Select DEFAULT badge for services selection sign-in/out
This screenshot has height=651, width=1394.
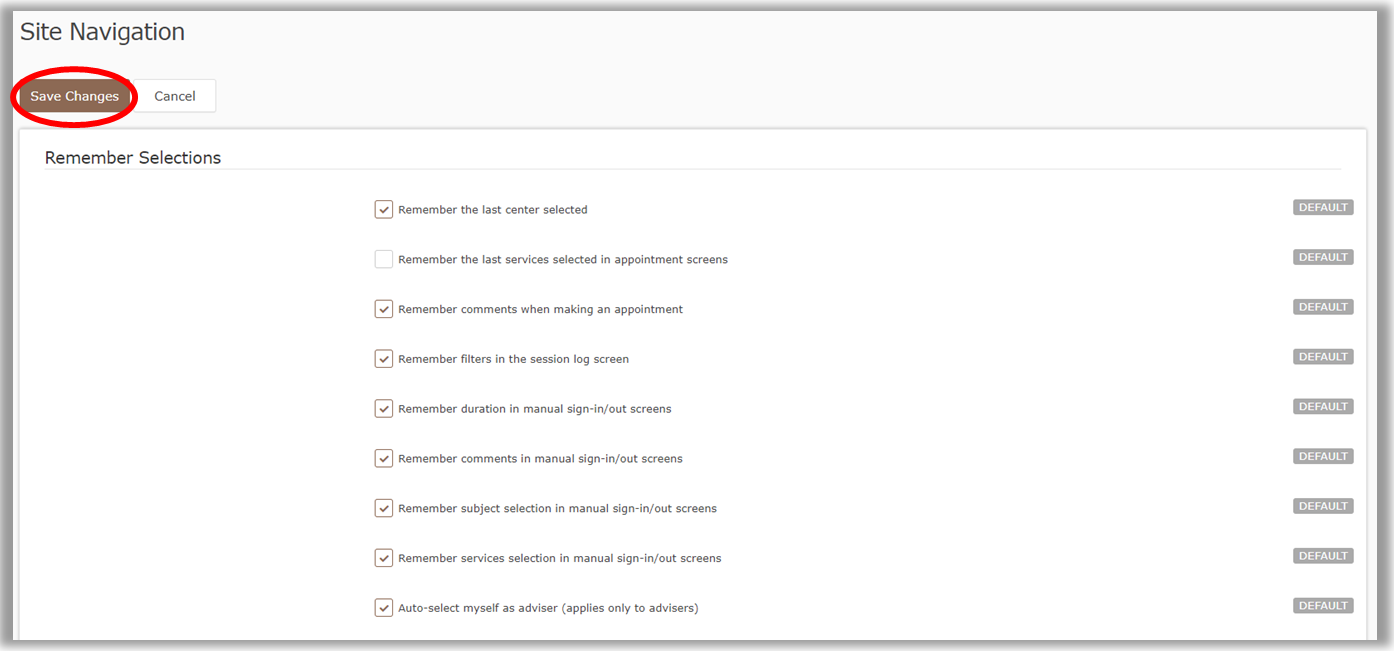pos(1323,556)
